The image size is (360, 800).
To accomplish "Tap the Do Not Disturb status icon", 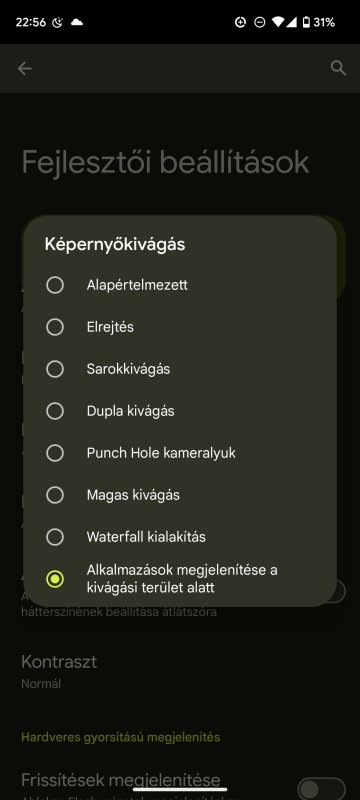I will pyautogui.click(x=260, y=22).
